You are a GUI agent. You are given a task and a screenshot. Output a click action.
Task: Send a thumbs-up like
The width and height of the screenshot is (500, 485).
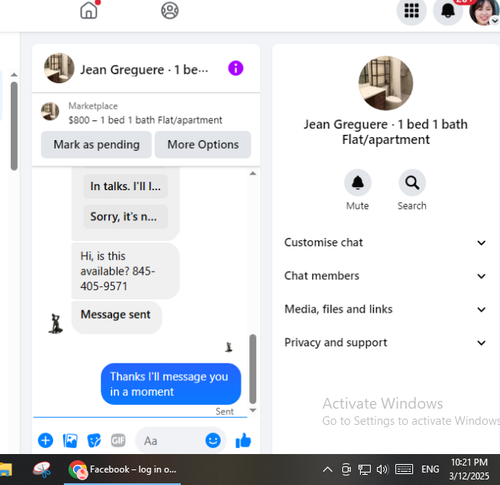point(243,440)
